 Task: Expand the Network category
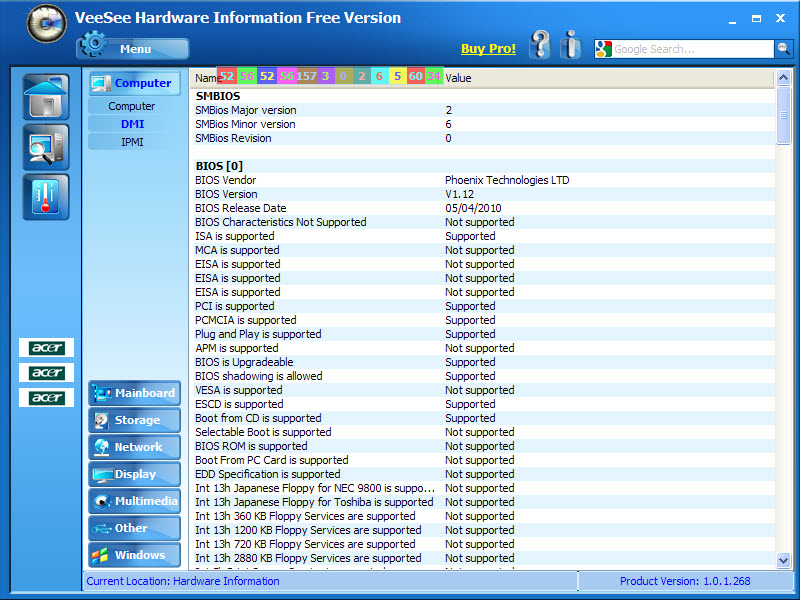pyautogui.click(x=134, y=447)
